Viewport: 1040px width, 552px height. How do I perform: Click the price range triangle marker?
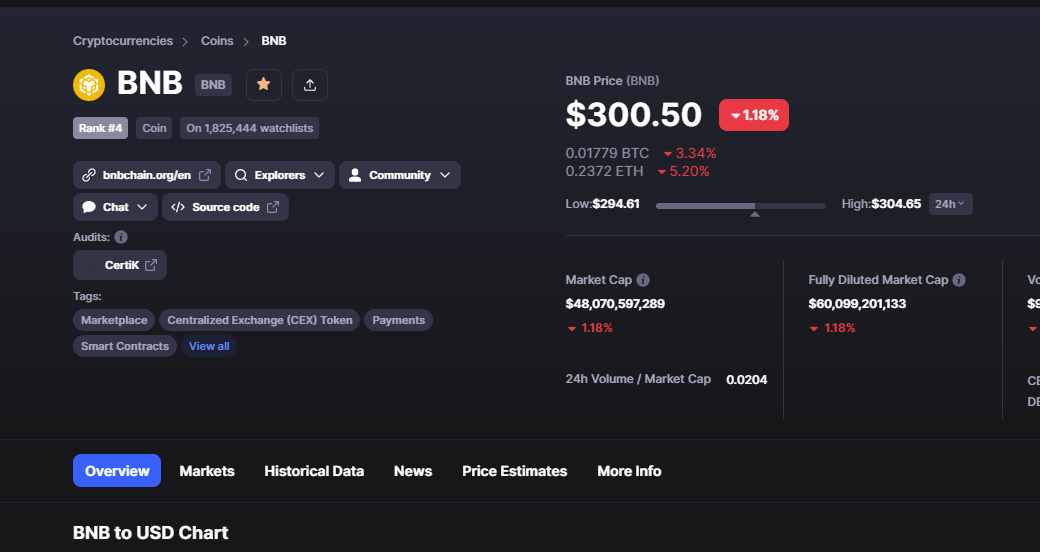pyautogui.click(x=754, y=214)
